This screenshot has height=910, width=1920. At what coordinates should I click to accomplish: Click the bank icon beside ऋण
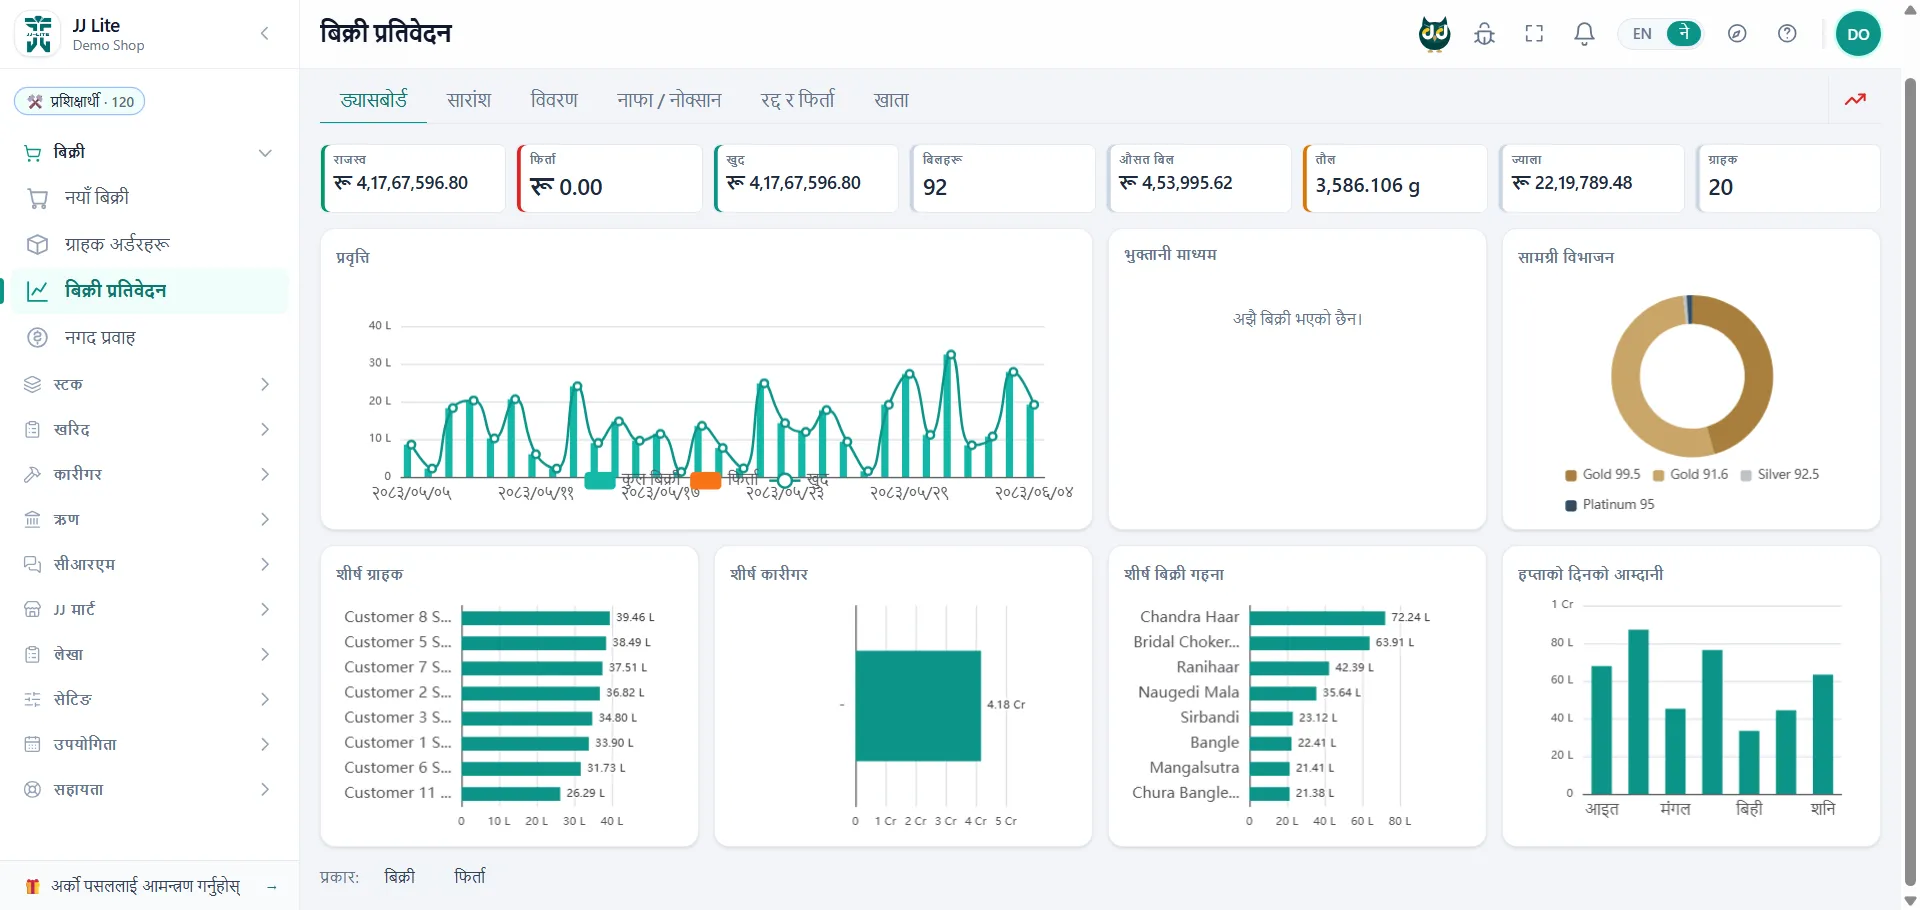click(32, 519)
